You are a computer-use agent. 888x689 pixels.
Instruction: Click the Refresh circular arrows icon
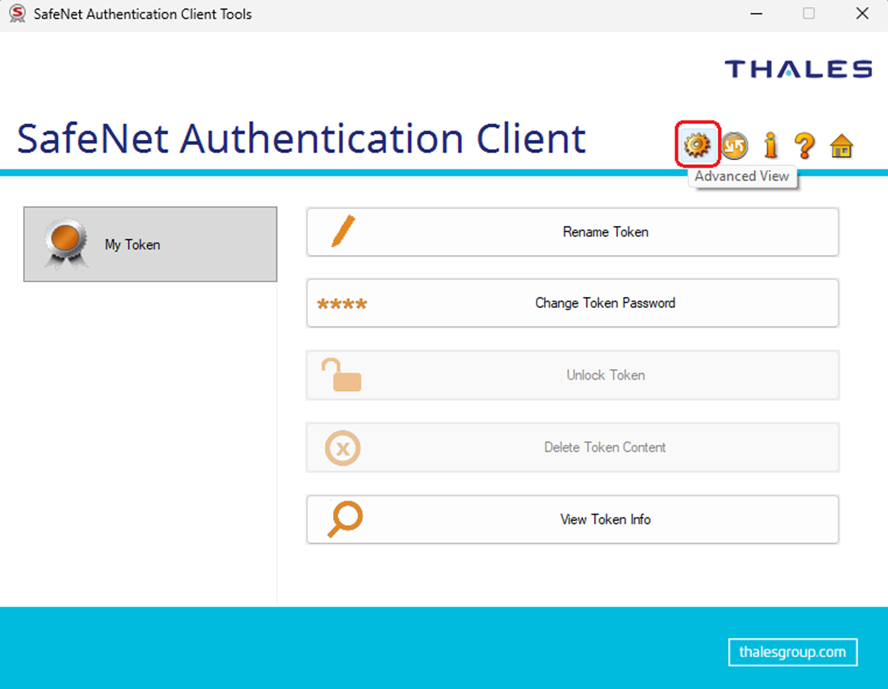(x=735, y=145)
